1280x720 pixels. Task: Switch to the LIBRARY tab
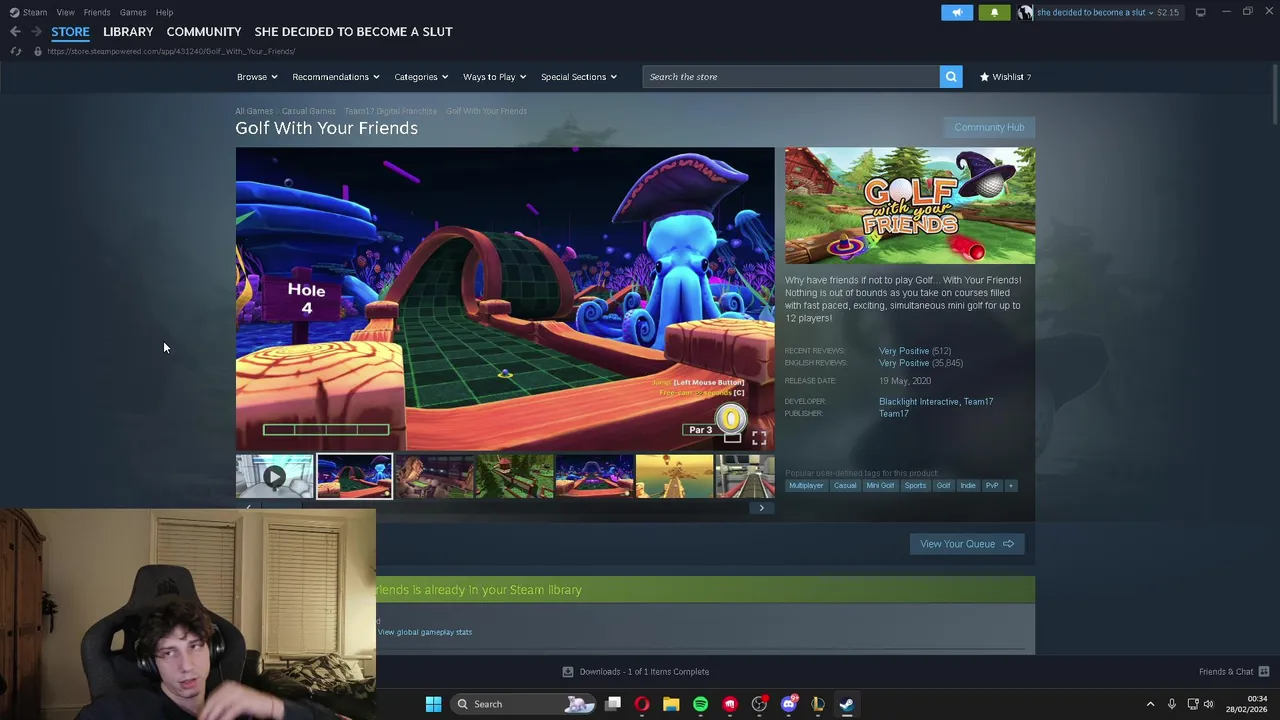128,32
